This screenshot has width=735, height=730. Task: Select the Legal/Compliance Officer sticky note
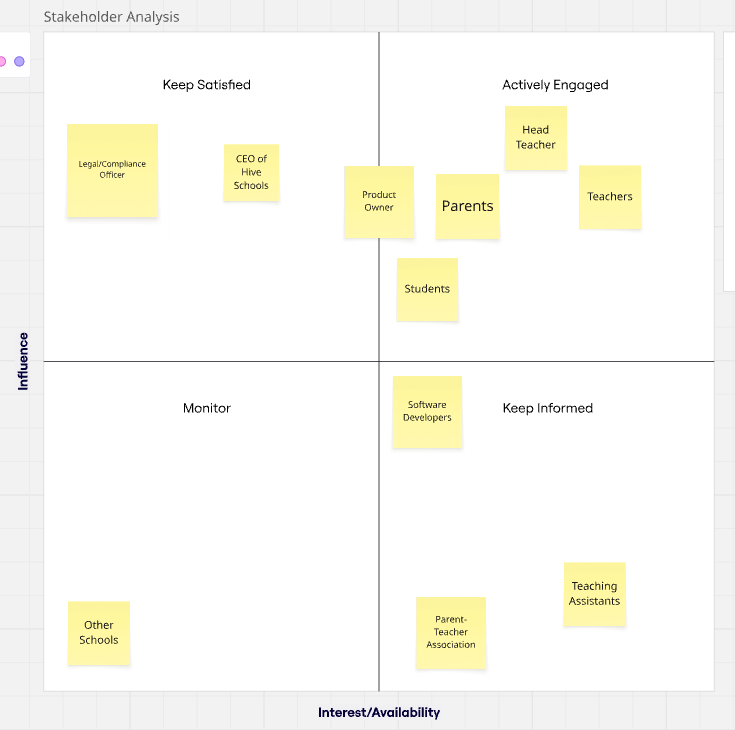point(112,170)
